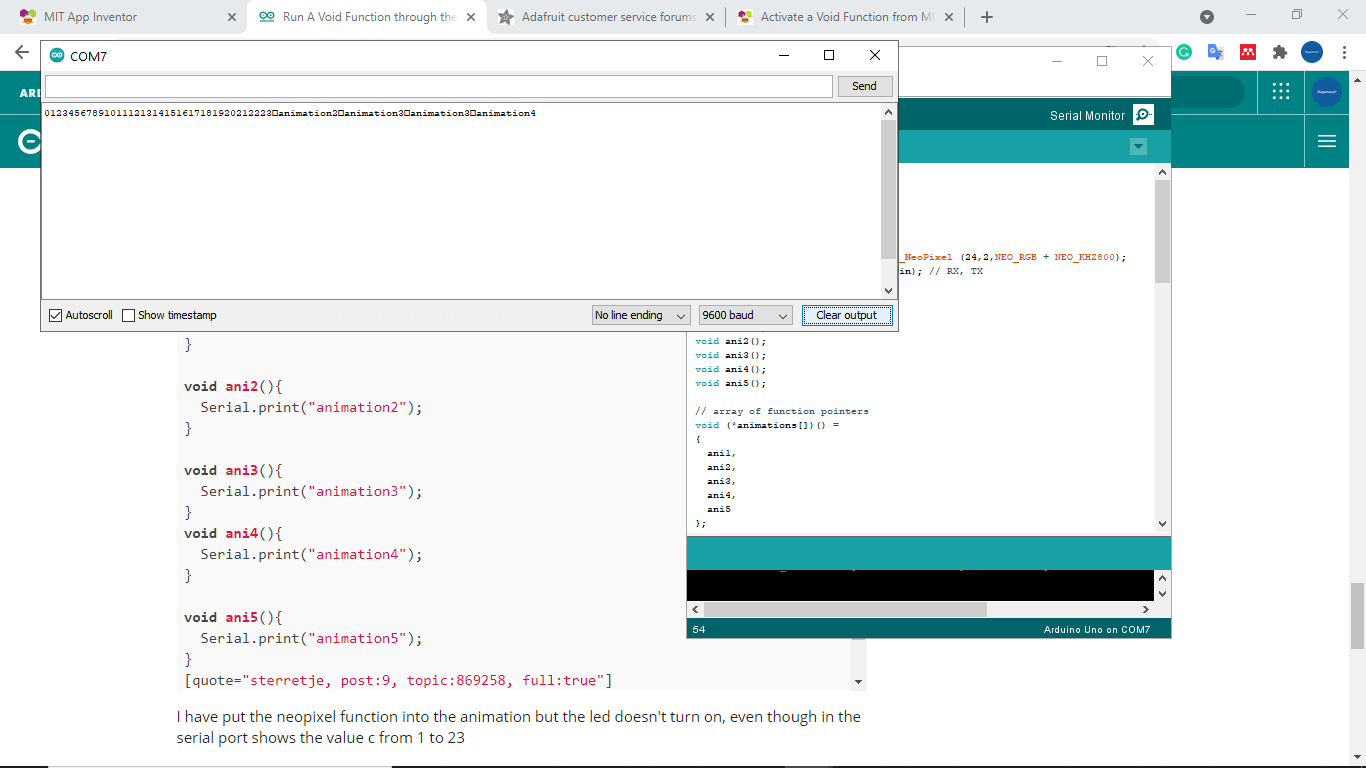This screenshot has height=768, width=1366.
Task: Open the 9600 baud dropdown
Action: 746,315
